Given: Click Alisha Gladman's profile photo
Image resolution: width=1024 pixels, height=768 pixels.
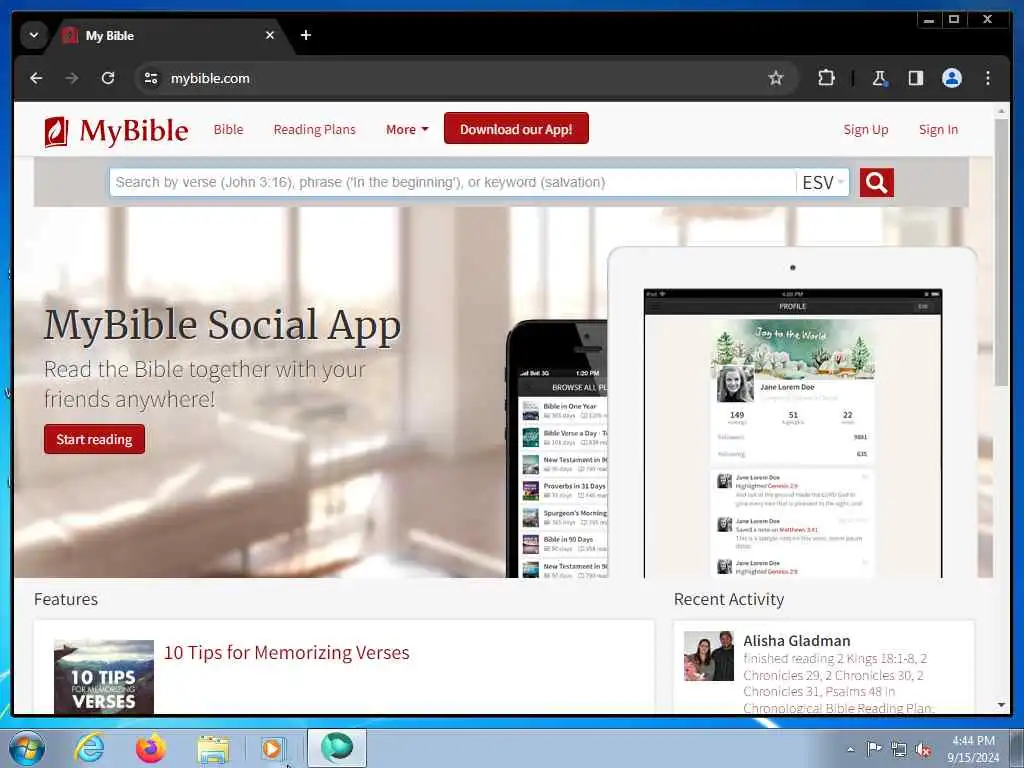Looking at the screenshot, I should 709,656.
